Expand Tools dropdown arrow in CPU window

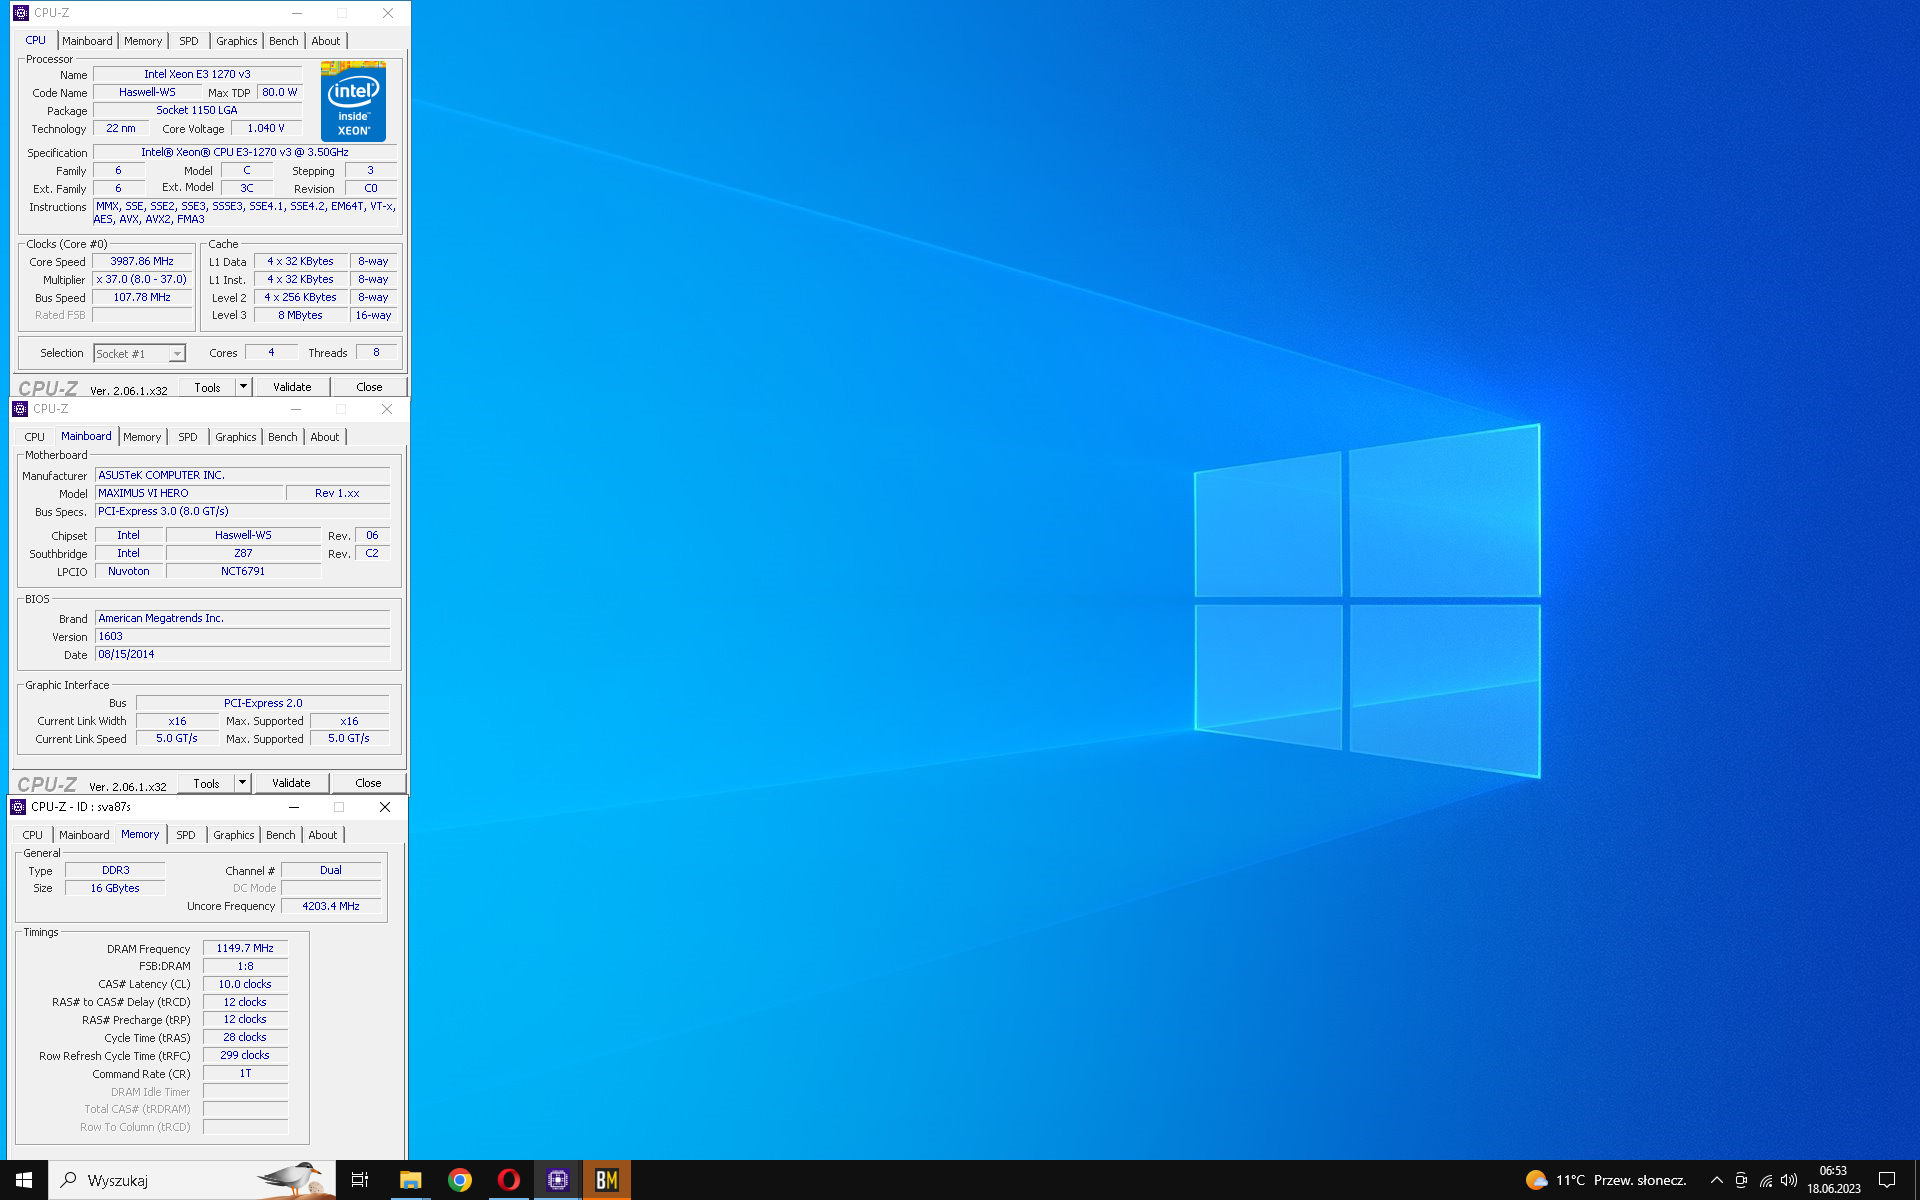click(x=243, y=387)
